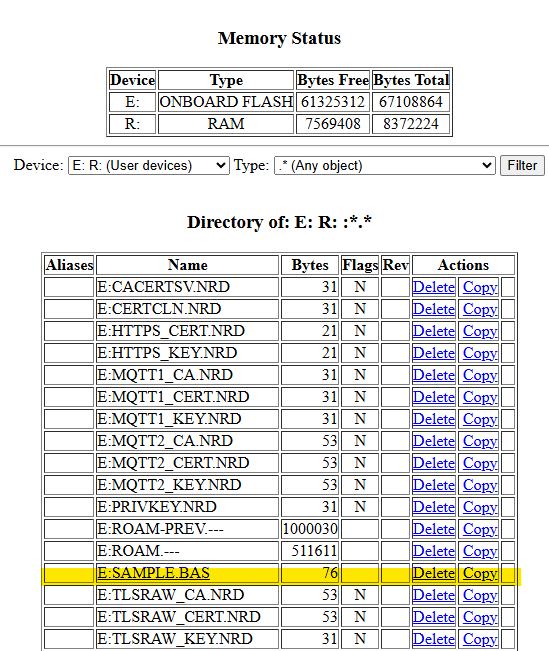Open the Type object dropdown
The width and height of the screenshot is (549, 651).
[x=385, y=166]
